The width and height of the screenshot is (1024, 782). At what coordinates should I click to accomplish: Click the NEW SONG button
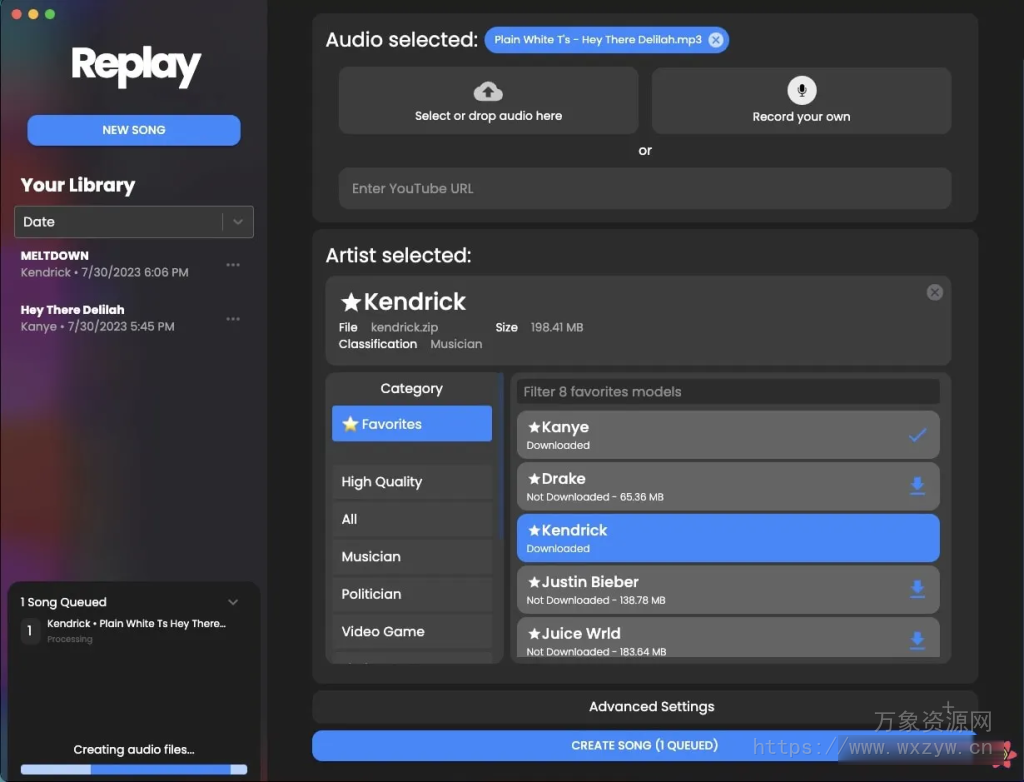click(x=133, y=130)
